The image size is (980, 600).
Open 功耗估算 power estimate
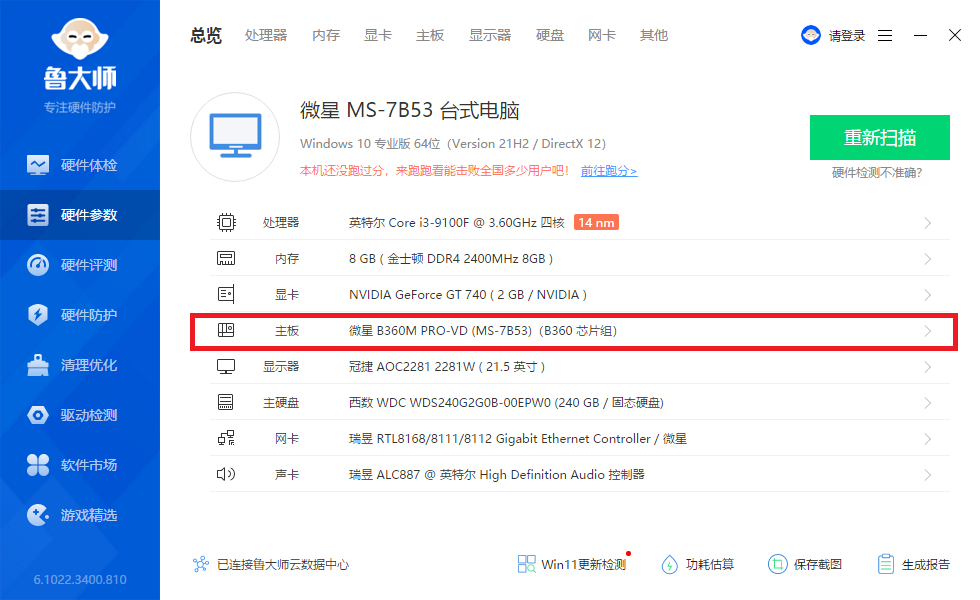[698, 564]
